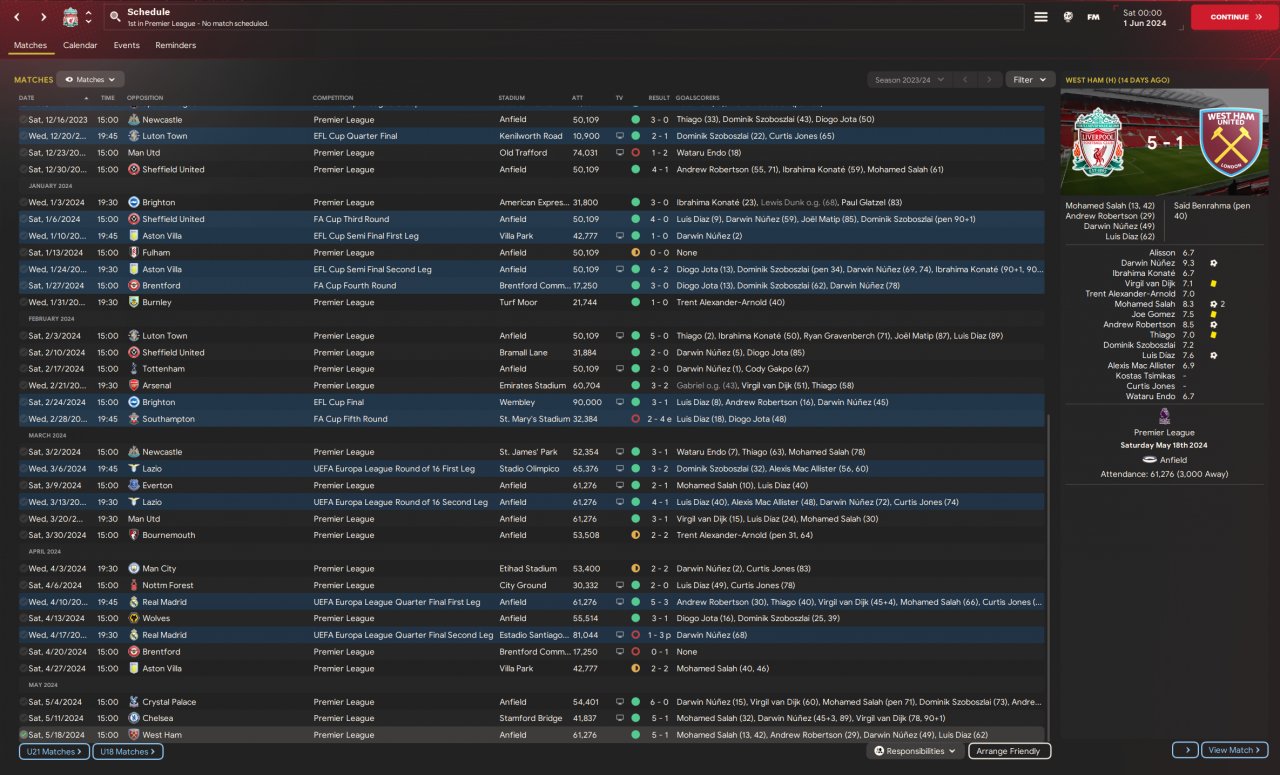The width and height of the screenshot is (1280, 775).
Task: Click the Fulham club badge
Action: [134, 253]
